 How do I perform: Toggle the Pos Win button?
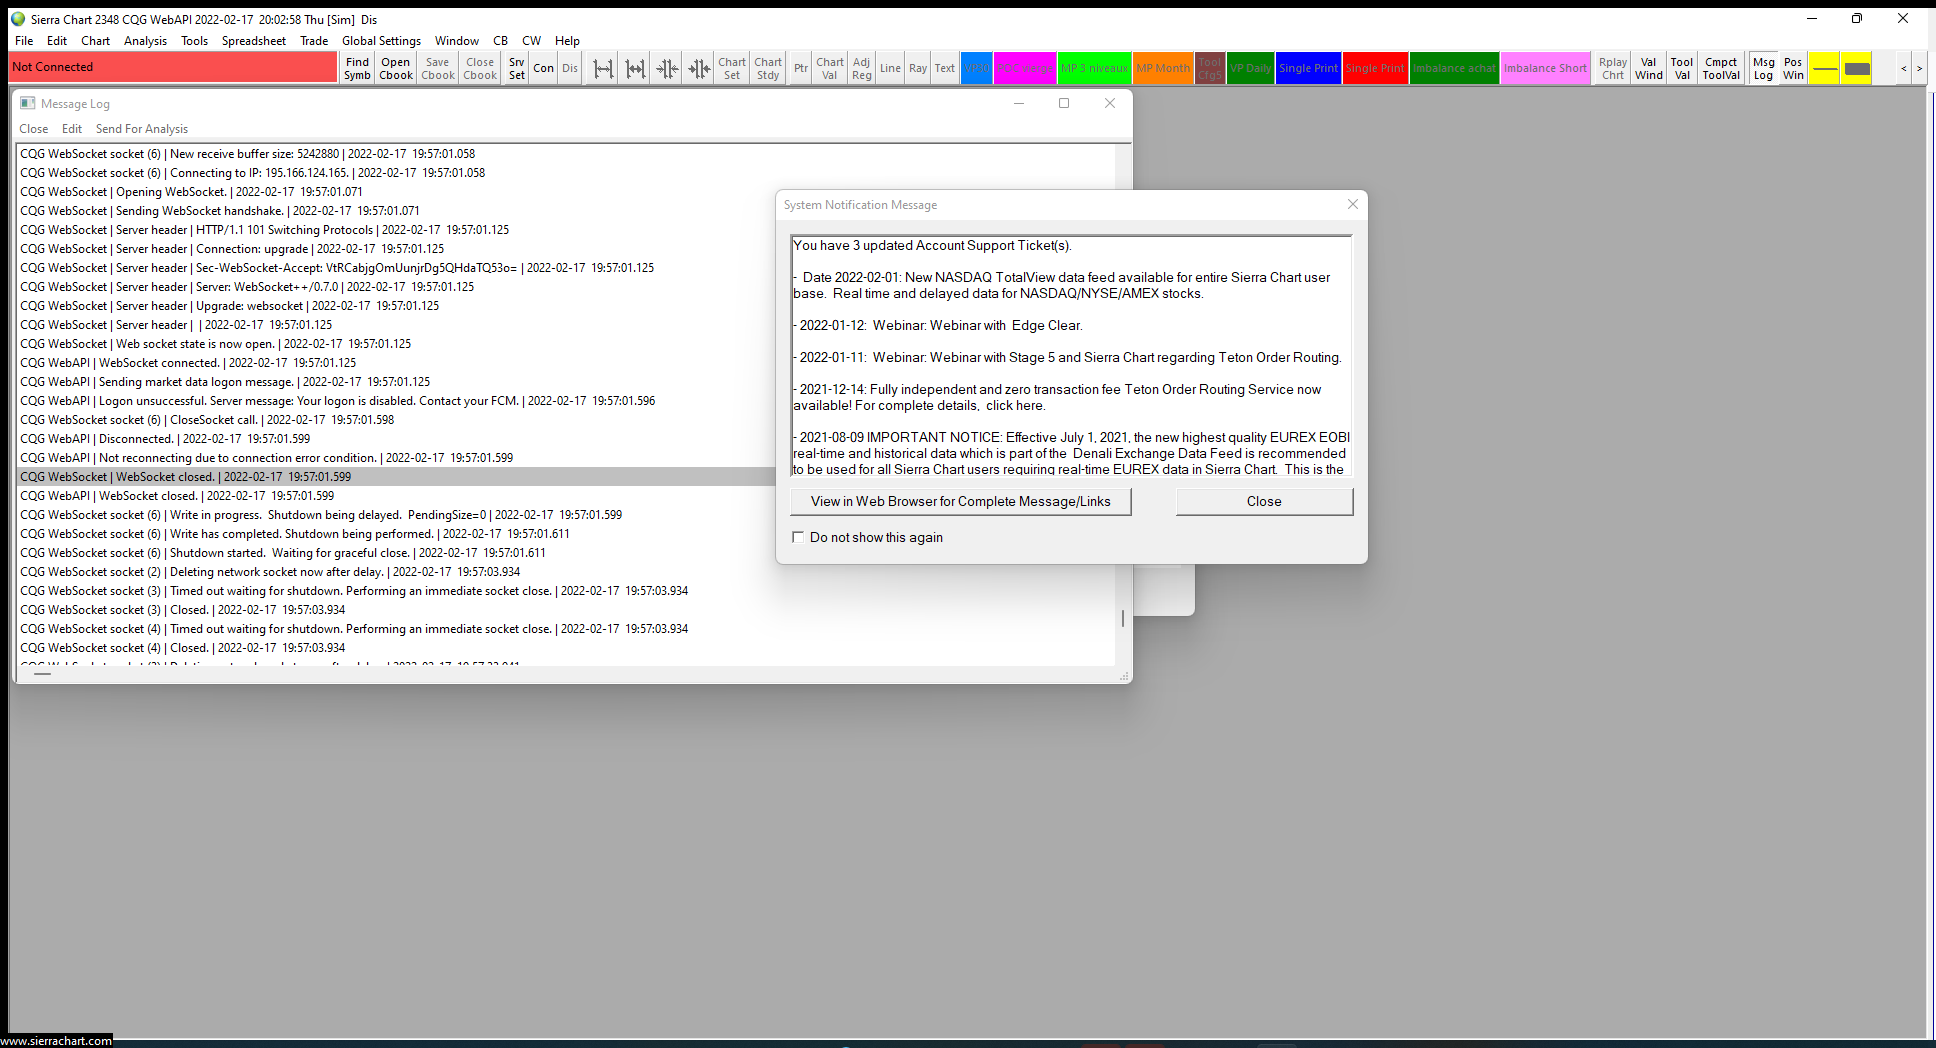1794,68
